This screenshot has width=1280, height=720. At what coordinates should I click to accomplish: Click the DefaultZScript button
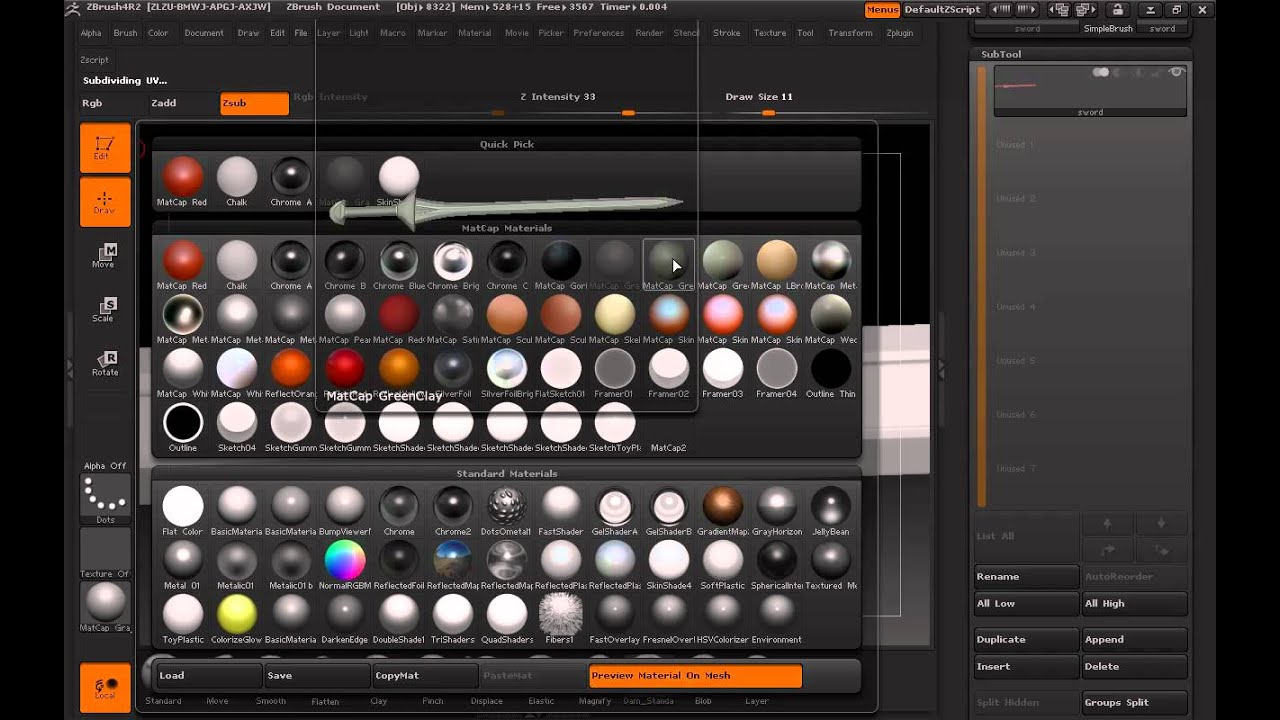942,10
